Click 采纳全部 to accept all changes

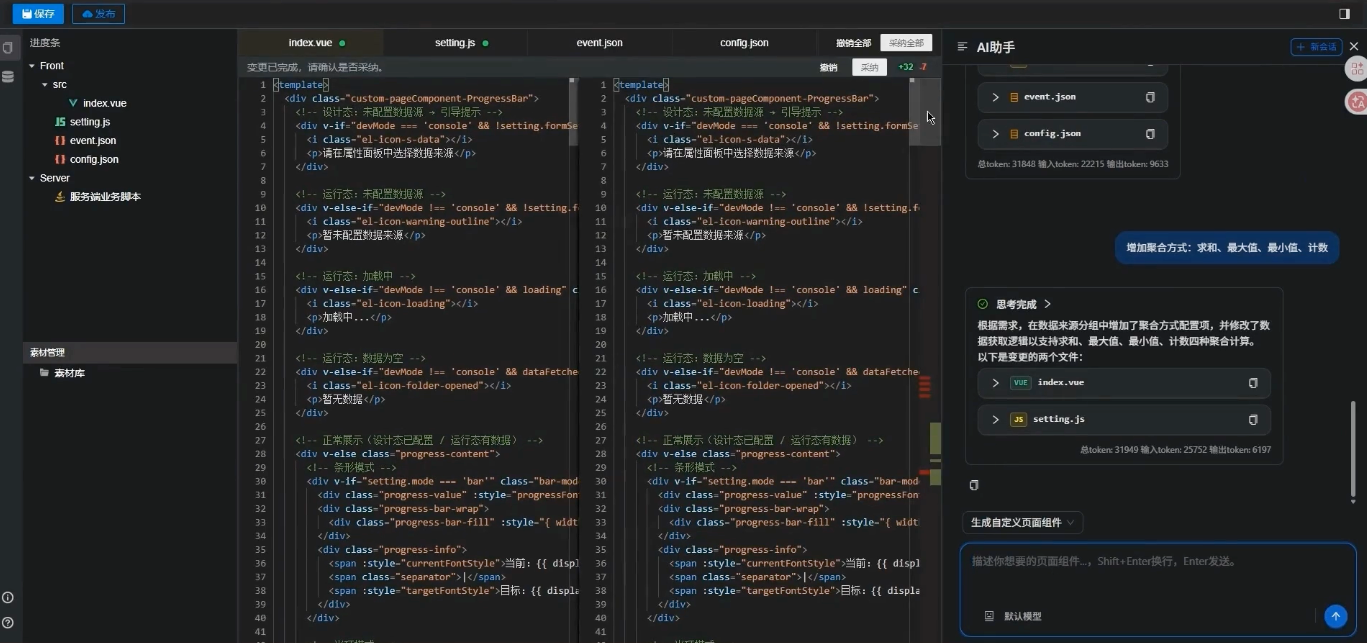(x=906, y=43)
